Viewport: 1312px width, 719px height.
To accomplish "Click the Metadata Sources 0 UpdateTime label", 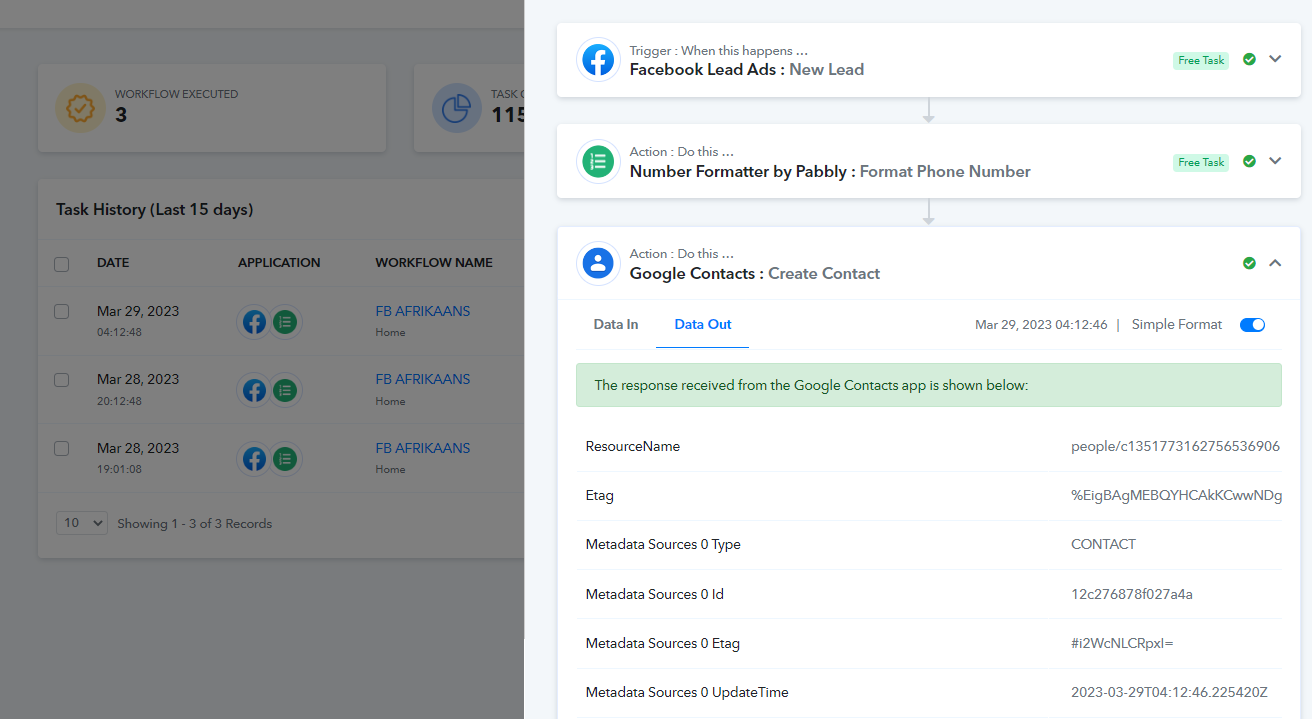I will [687, 692].
